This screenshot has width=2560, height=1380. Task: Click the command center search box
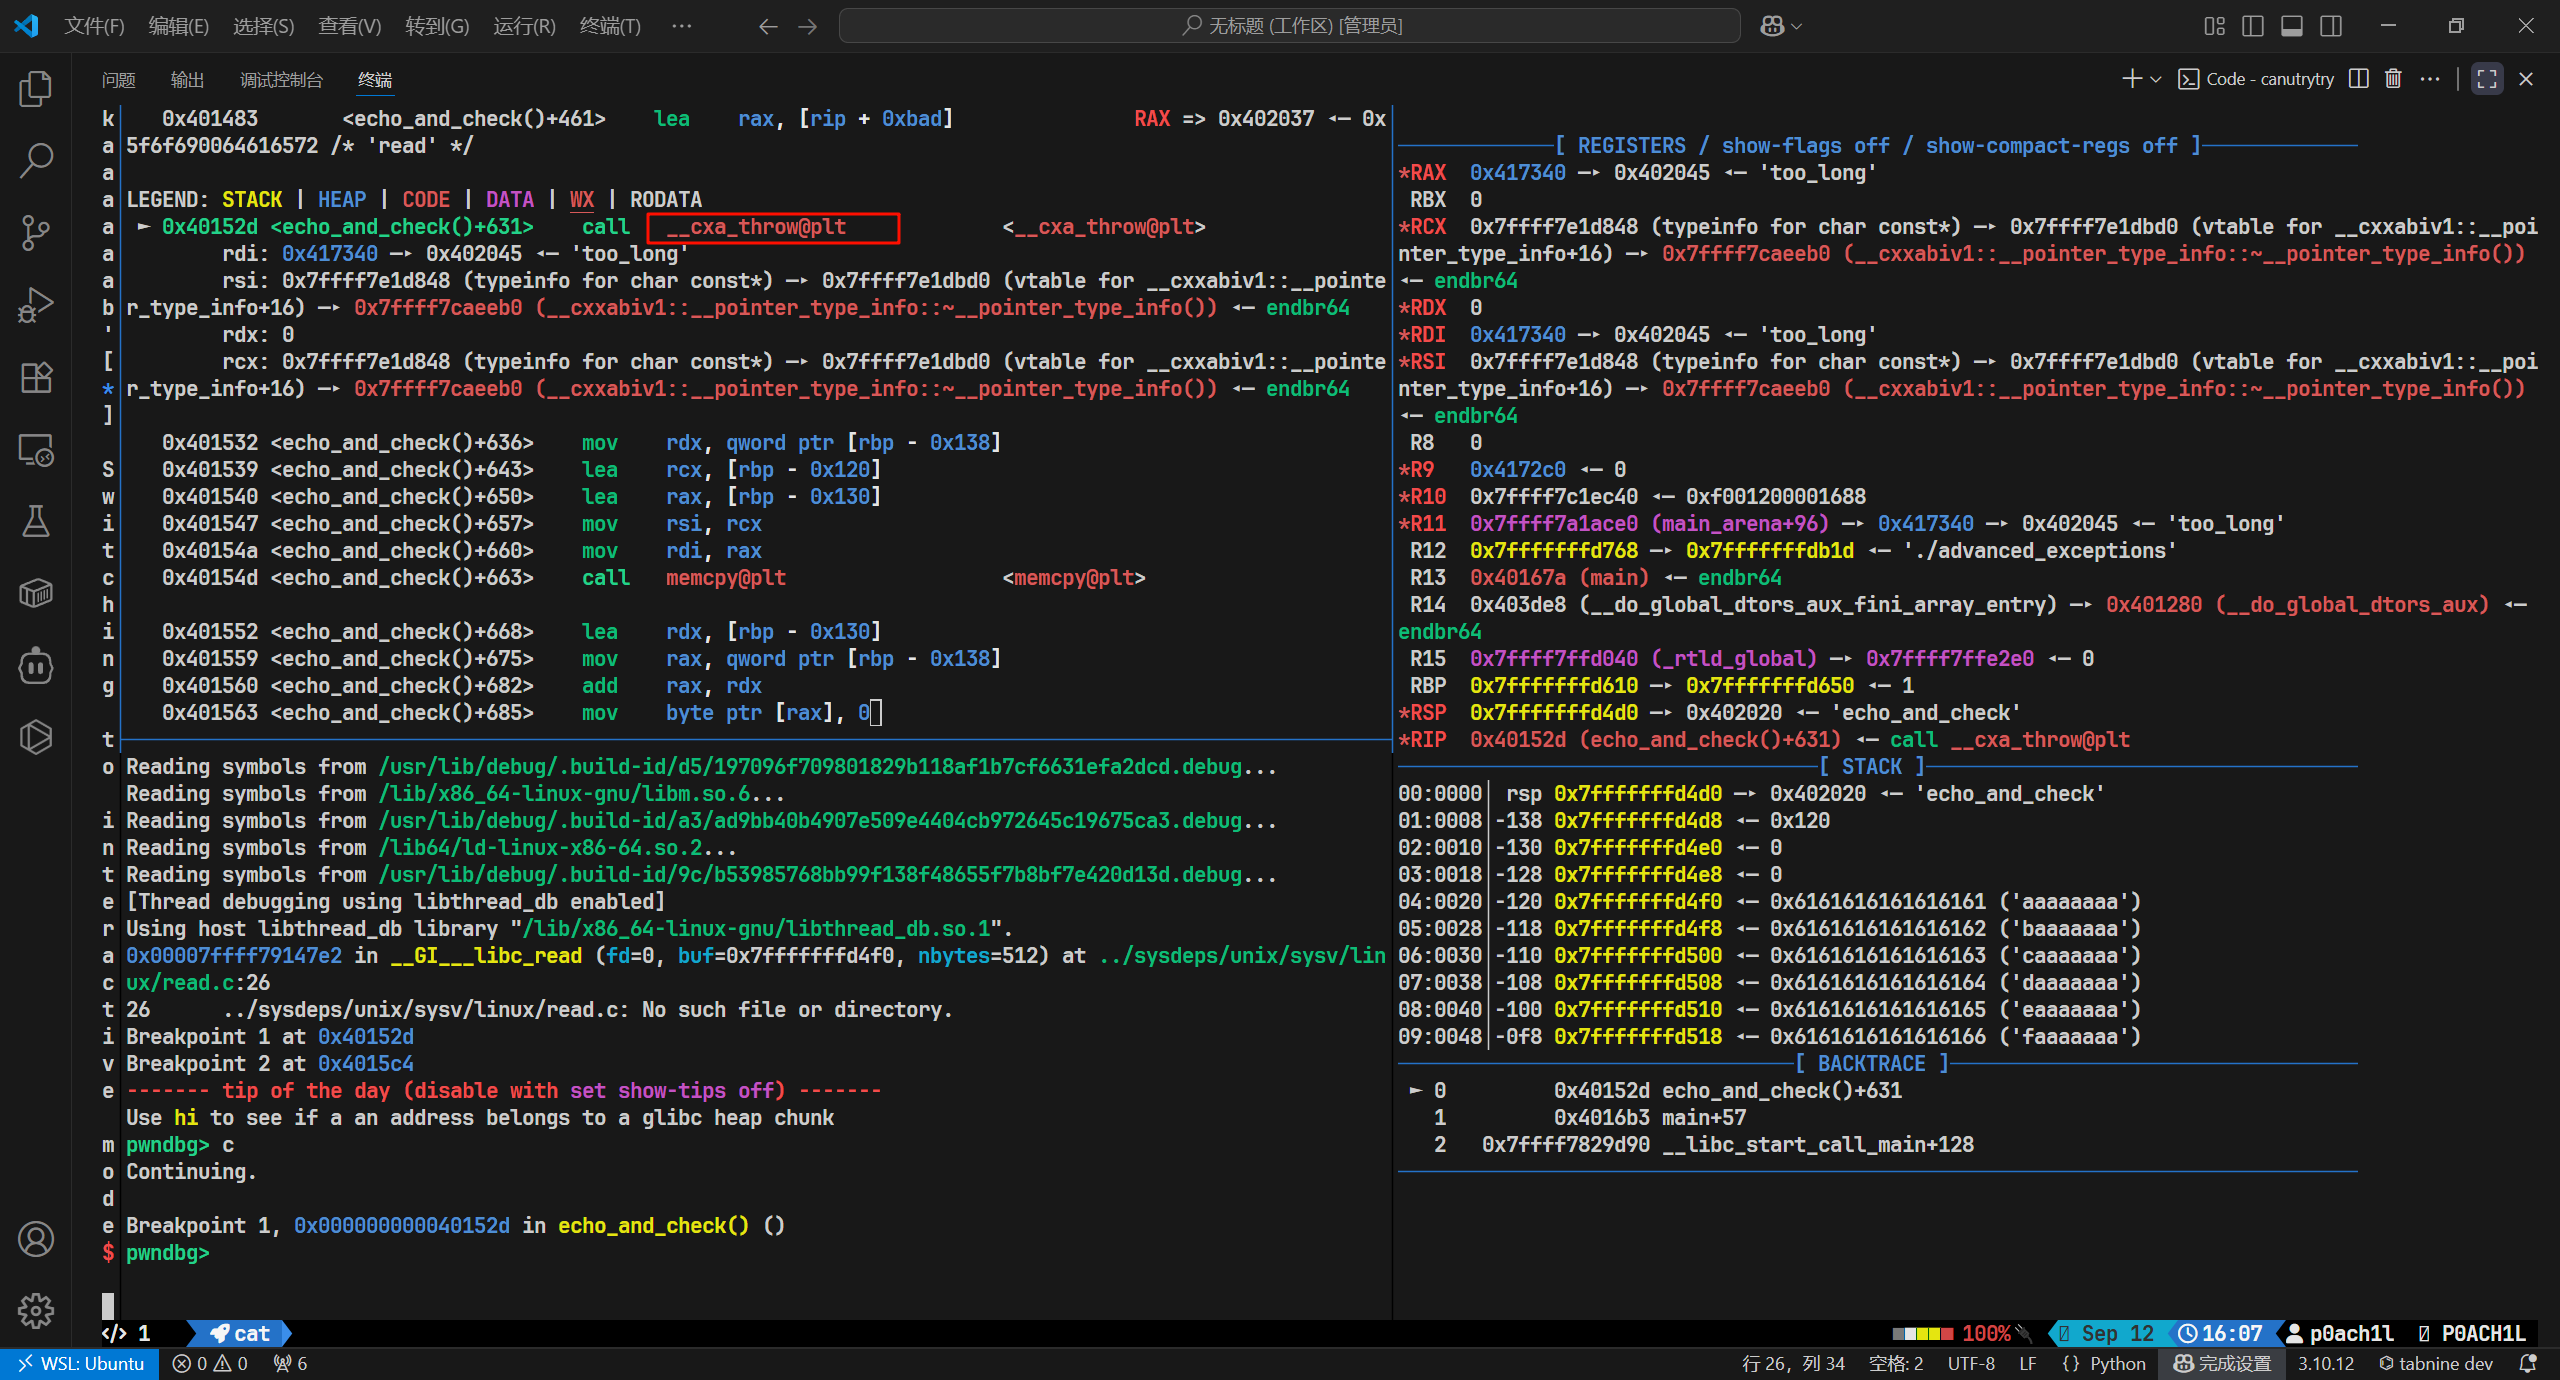pos(1290,26)
